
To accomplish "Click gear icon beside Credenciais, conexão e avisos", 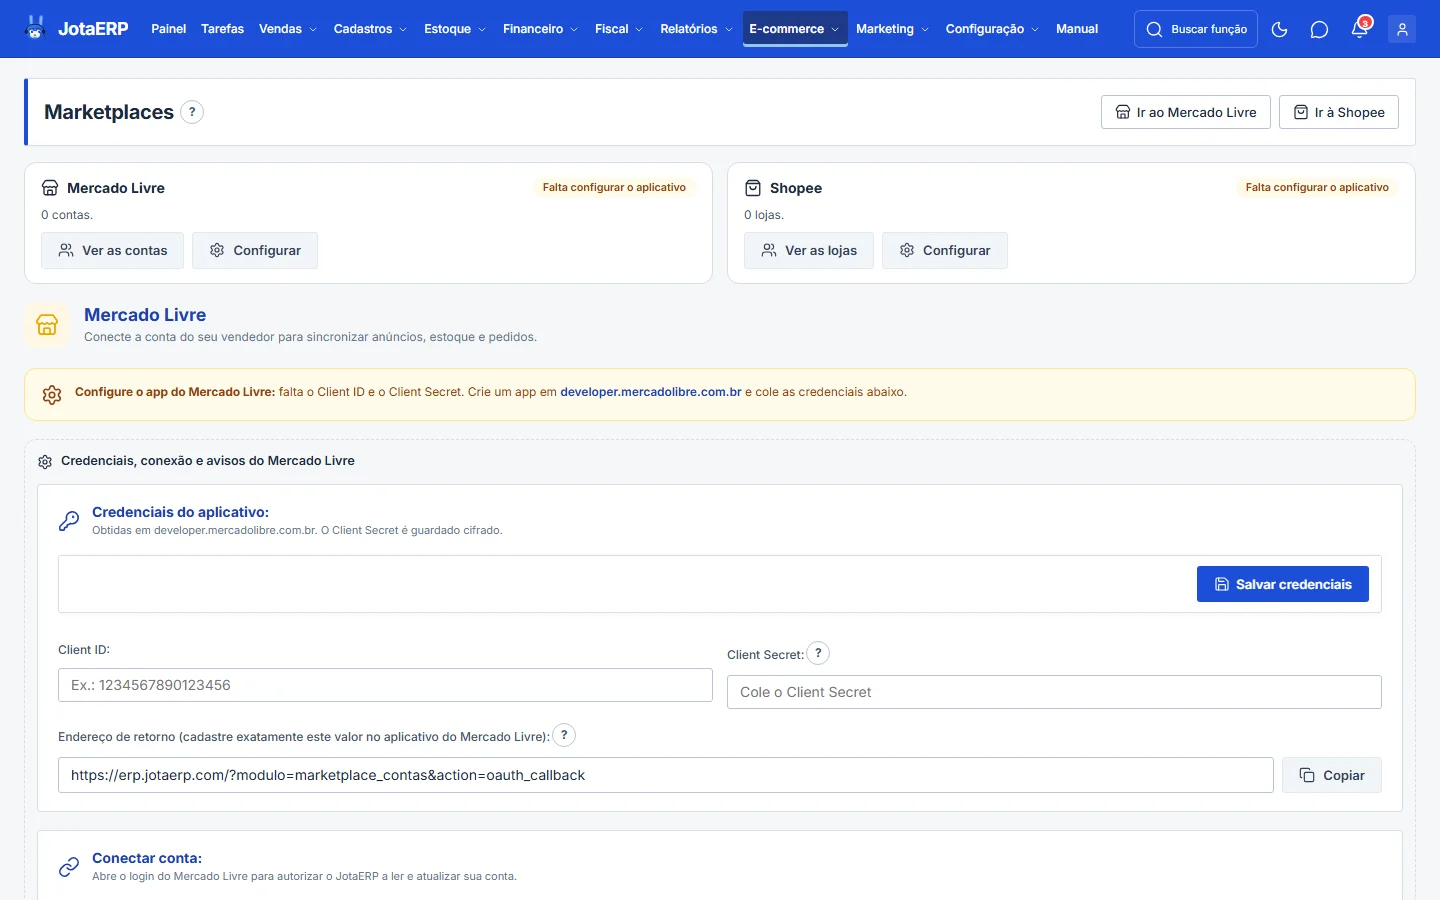I will pos(45,462).
